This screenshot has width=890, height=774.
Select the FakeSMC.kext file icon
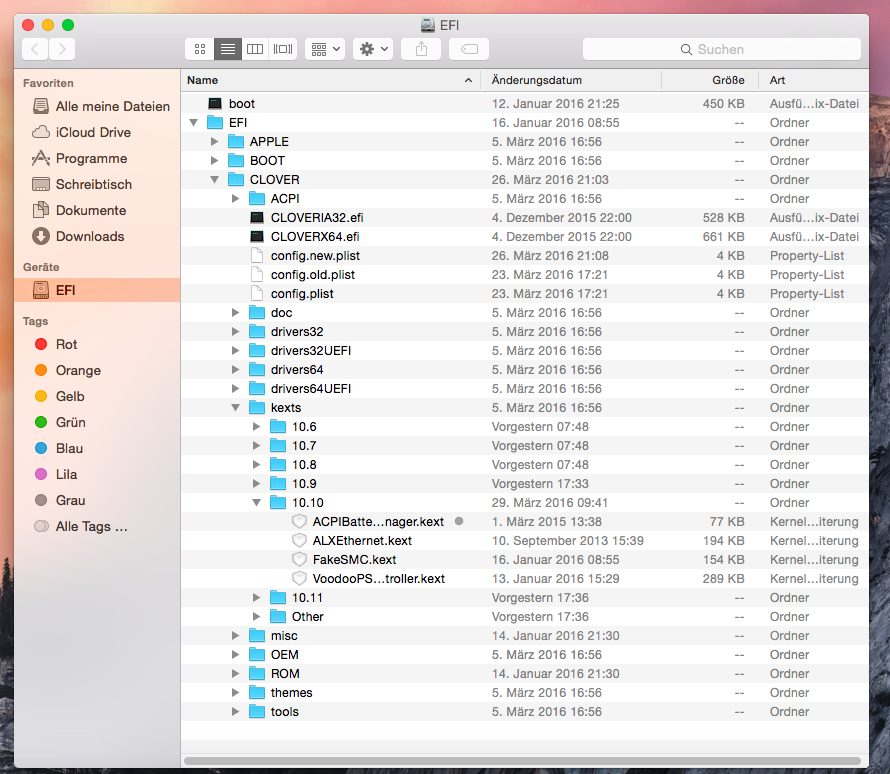(299, 560)
